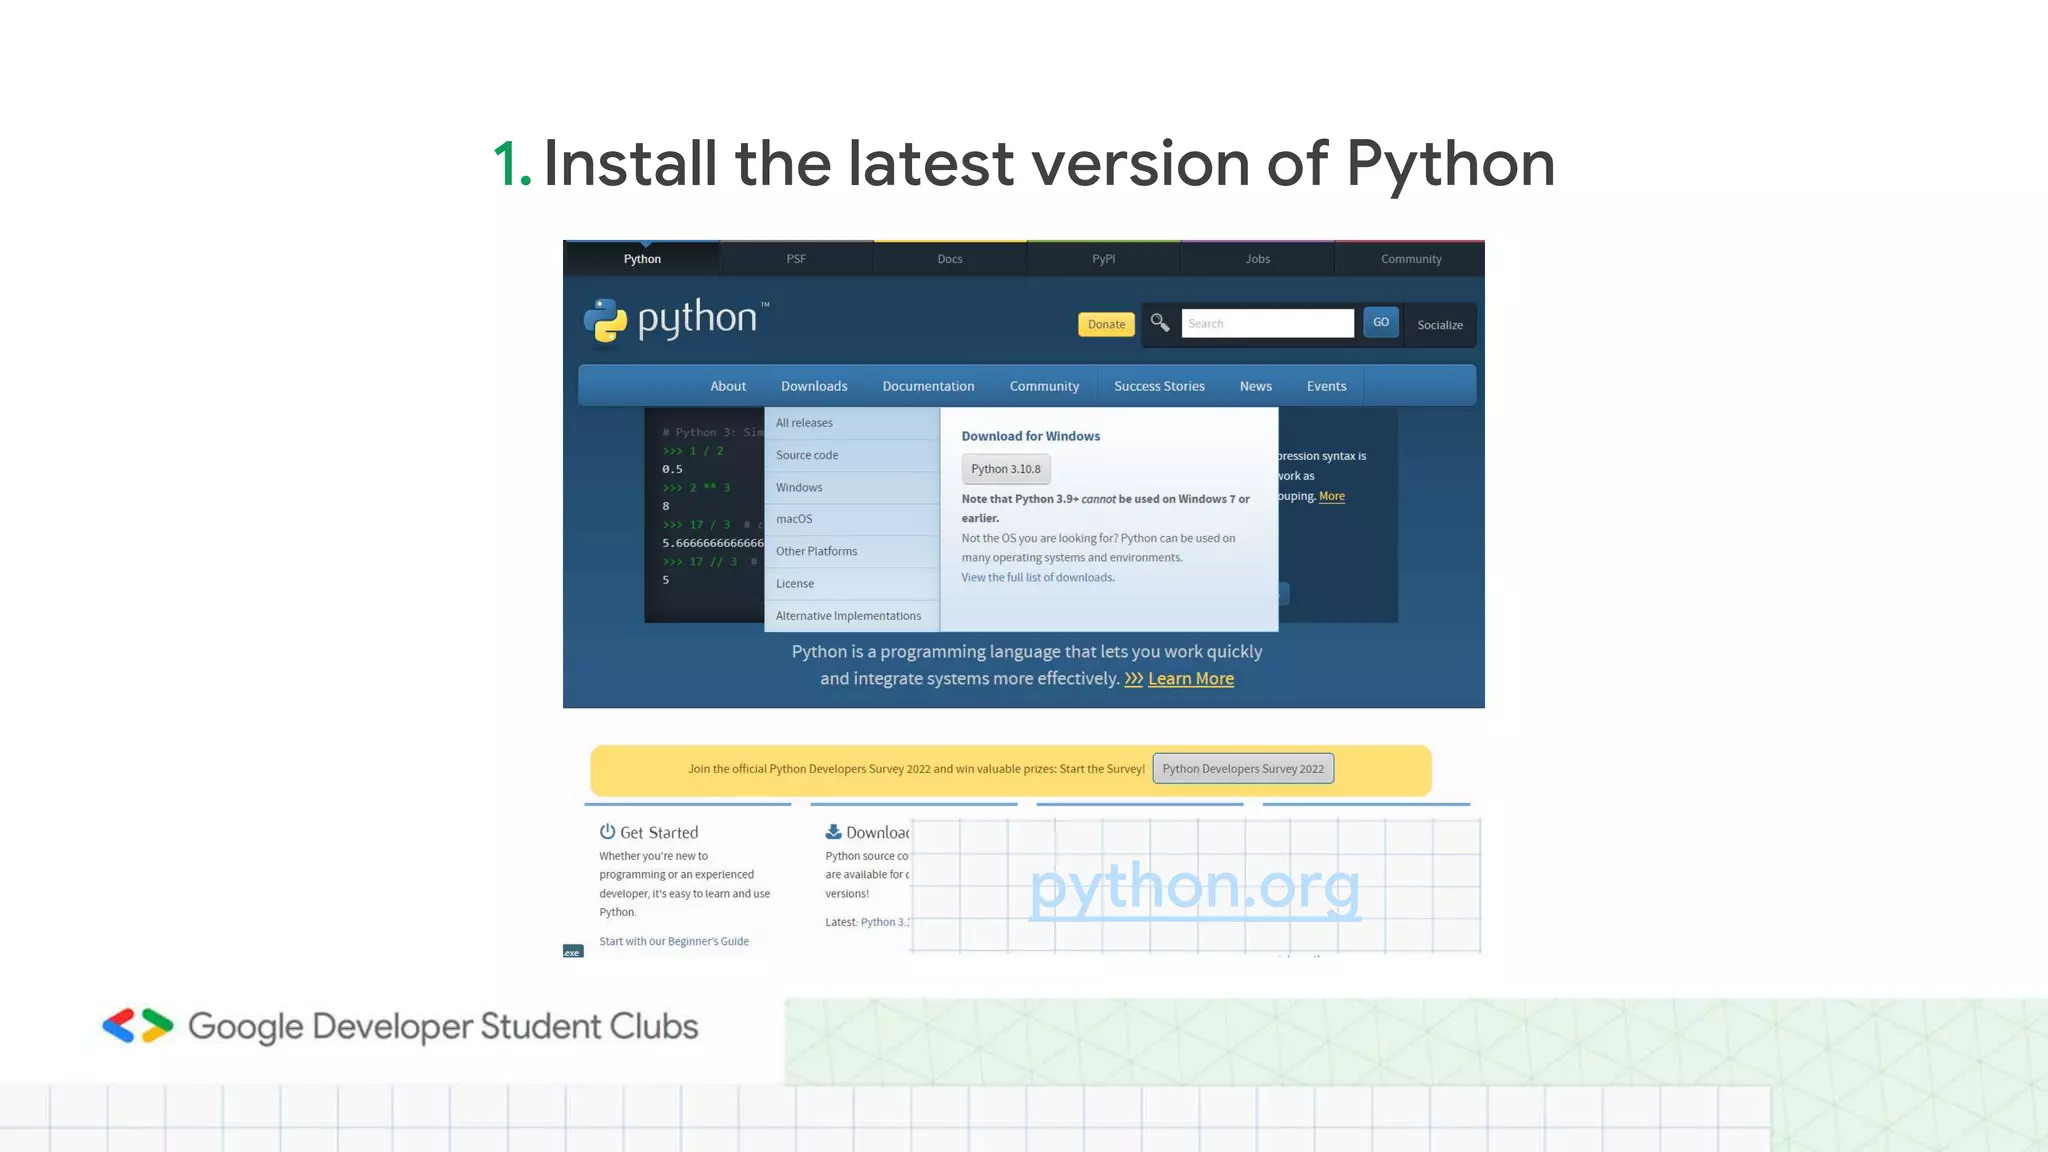Open the python.org hyperlink
Image resolution: width=2048 pixels, height=1152 pixels.
1194,887
